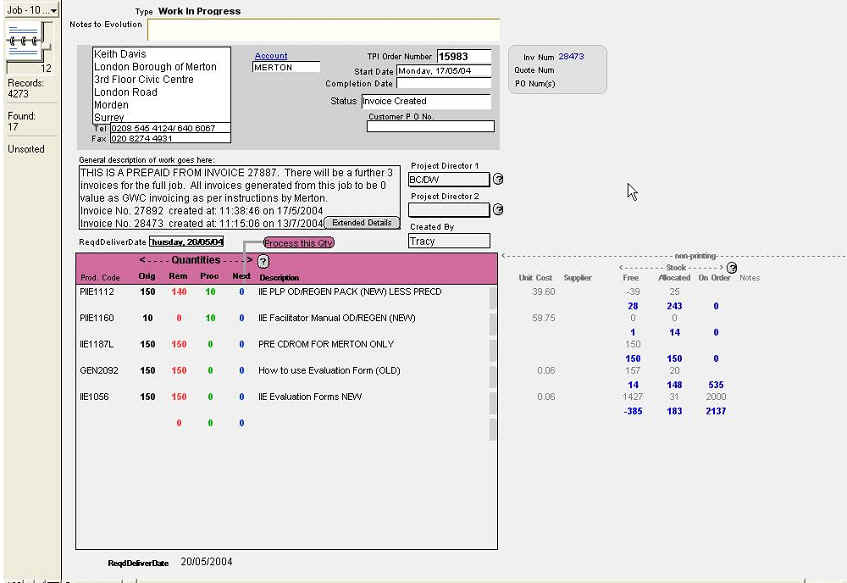Click description PRE CDROM FOR MERTON ONLY
This screenshot has height=583, width=847.
click(x=326, y=344)
